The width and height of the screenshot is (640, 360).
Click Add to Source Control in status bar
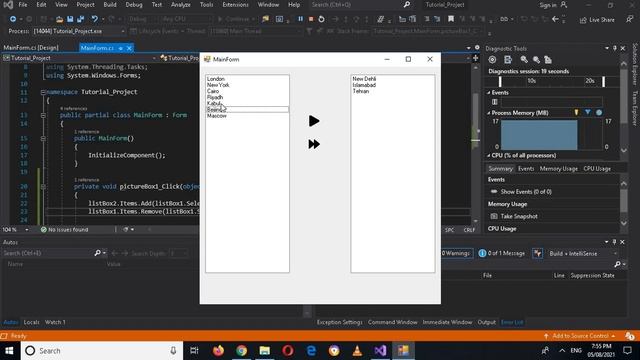tap(580, 336)
